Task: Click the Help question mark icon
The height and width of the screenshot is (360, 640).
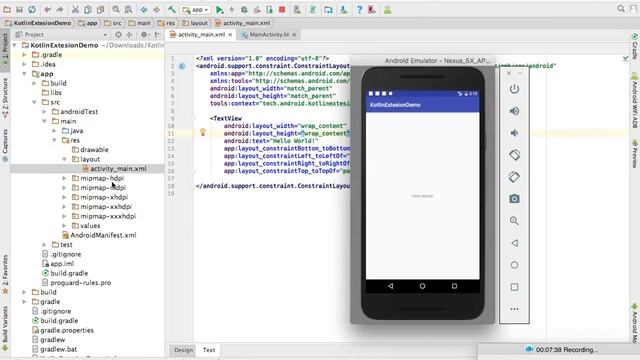Action: tap(359, 9)
